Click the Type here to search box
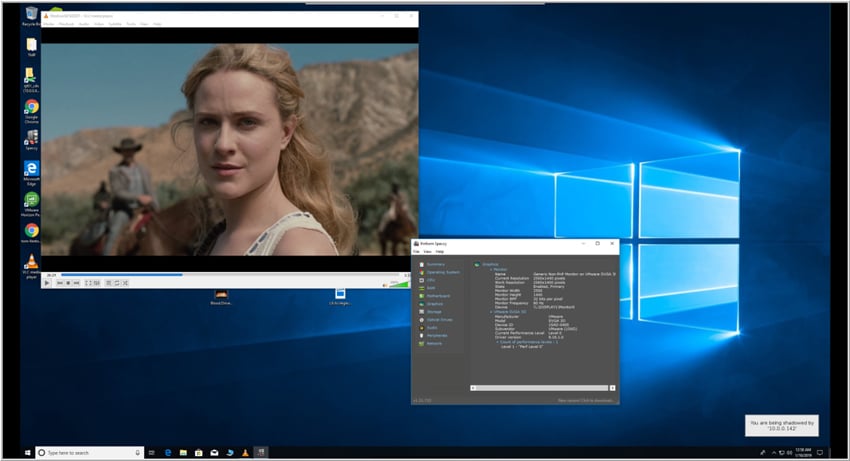850x461 pixels. [89, 452]
